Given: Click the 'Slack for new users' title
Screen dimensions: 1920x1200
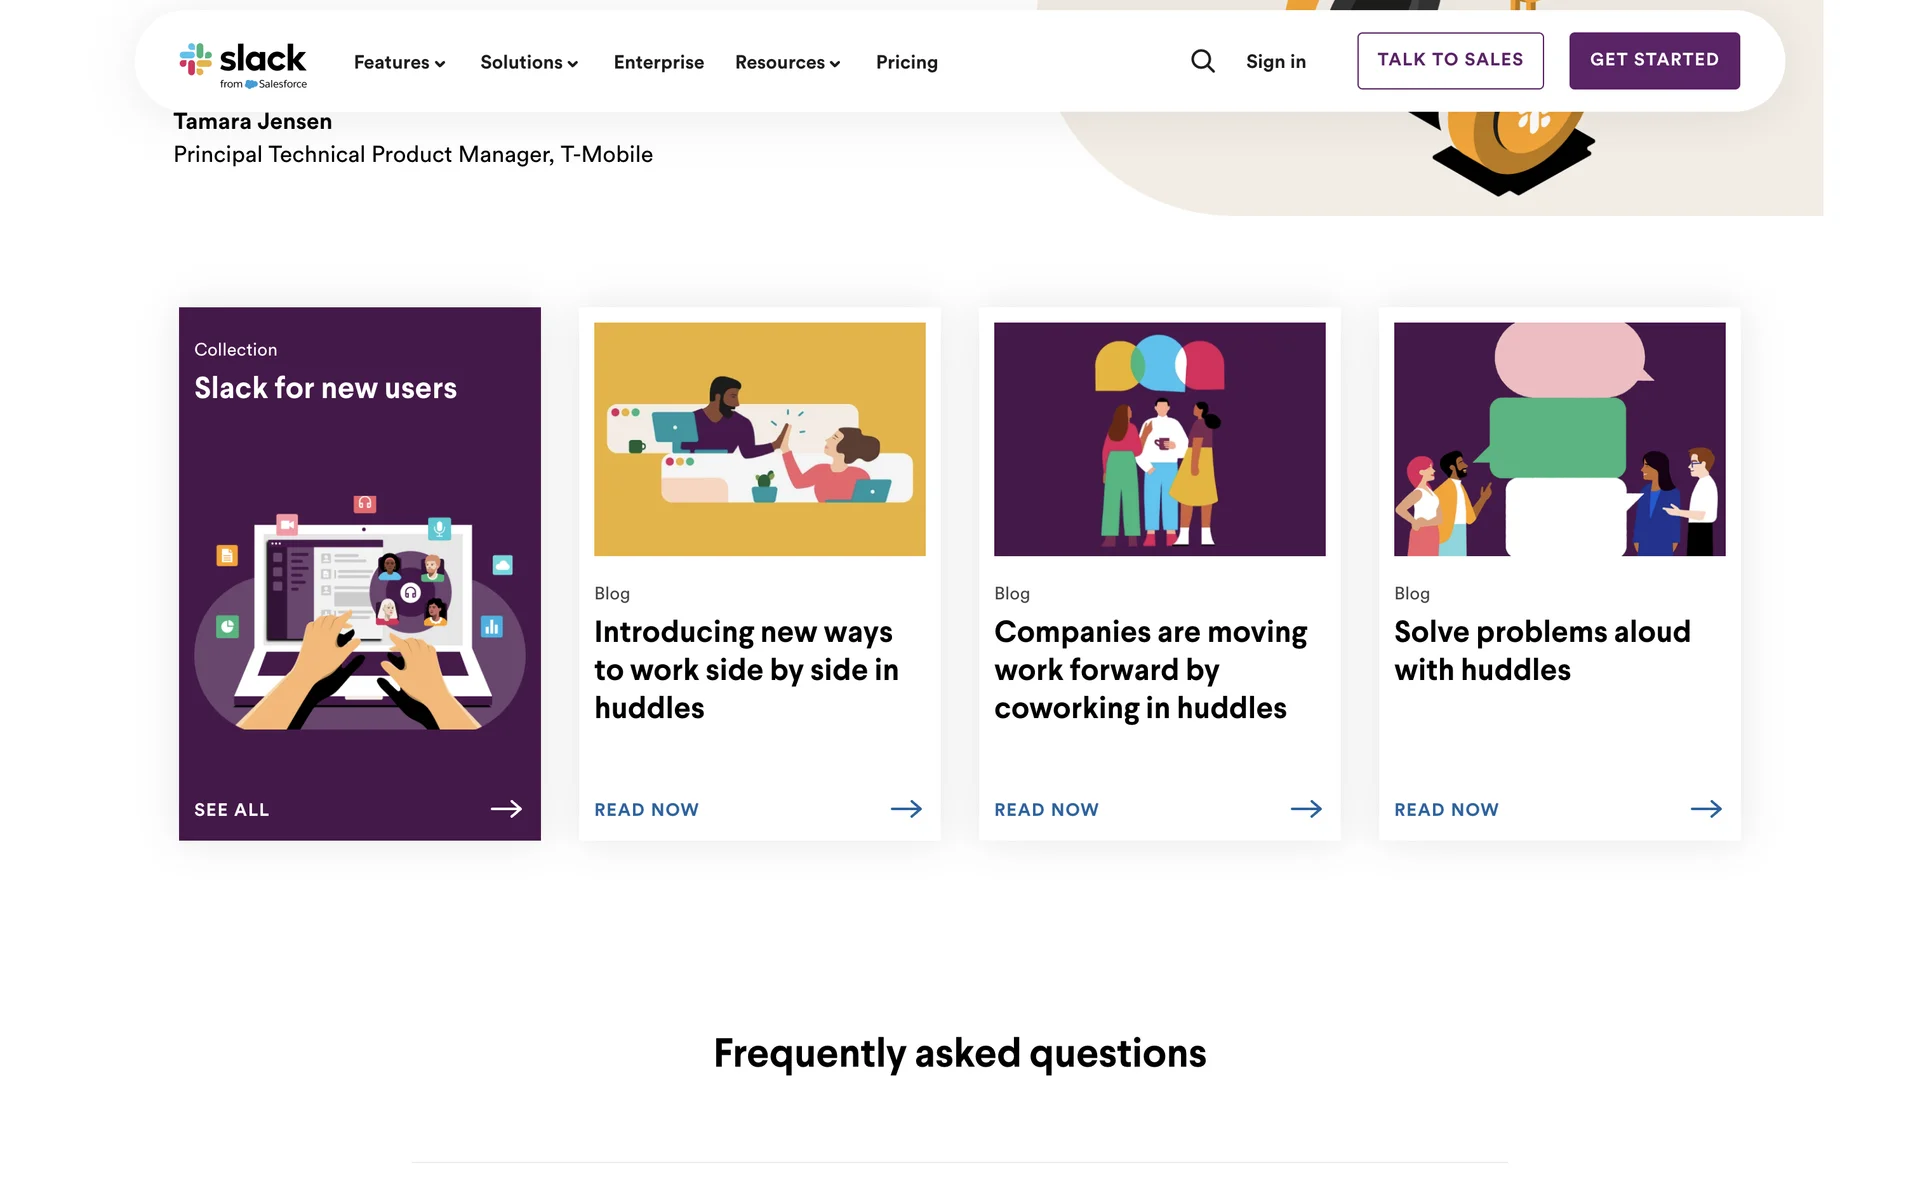Looking at the screenshot, I should [x=325, y=388].
